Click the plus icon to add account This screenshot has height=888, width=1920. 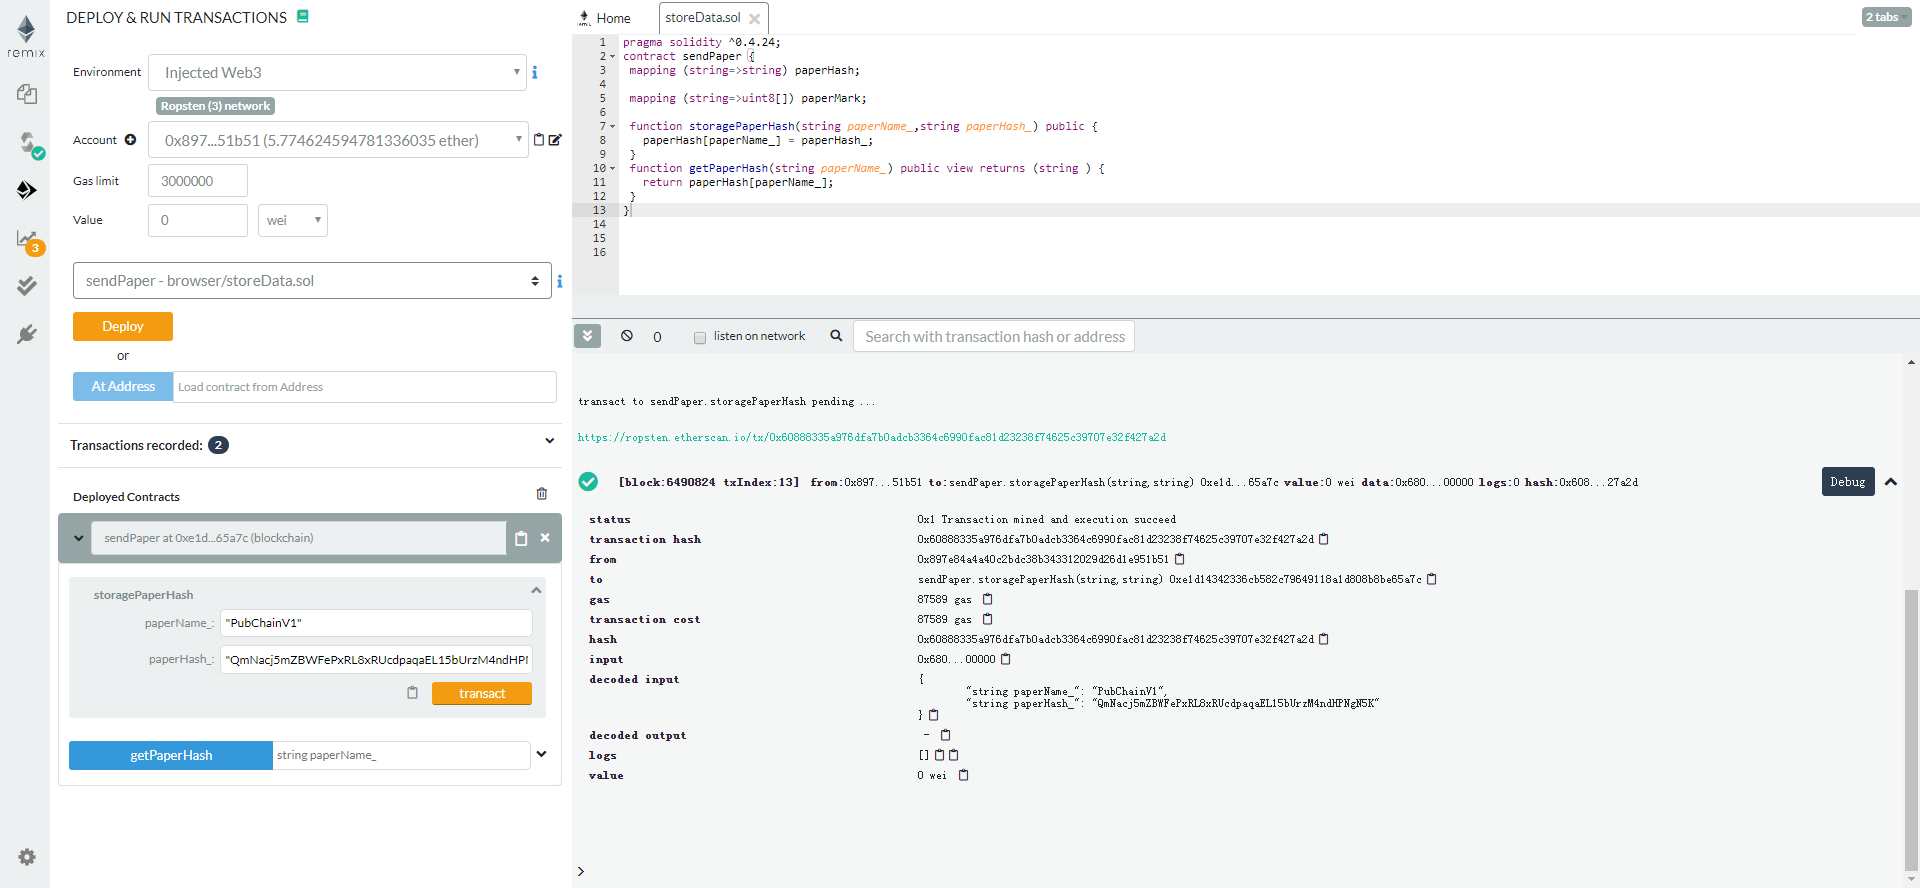pyautogui.click(x=130, y=140)
